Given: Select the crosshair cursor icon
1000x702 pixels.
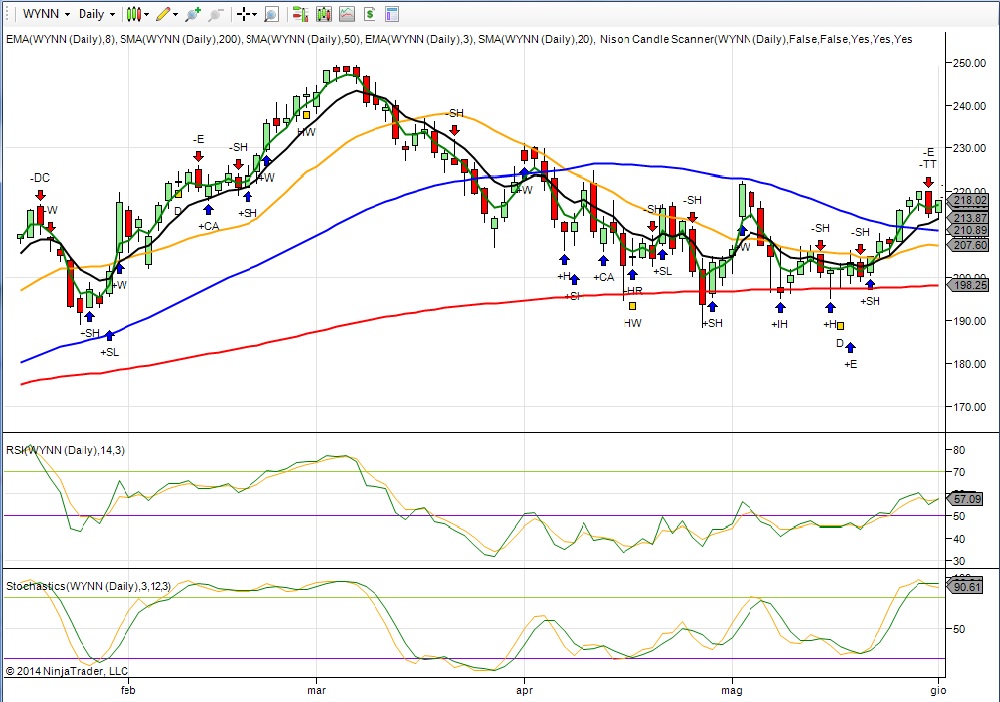Looking at the screenshot, I should 244,13.
